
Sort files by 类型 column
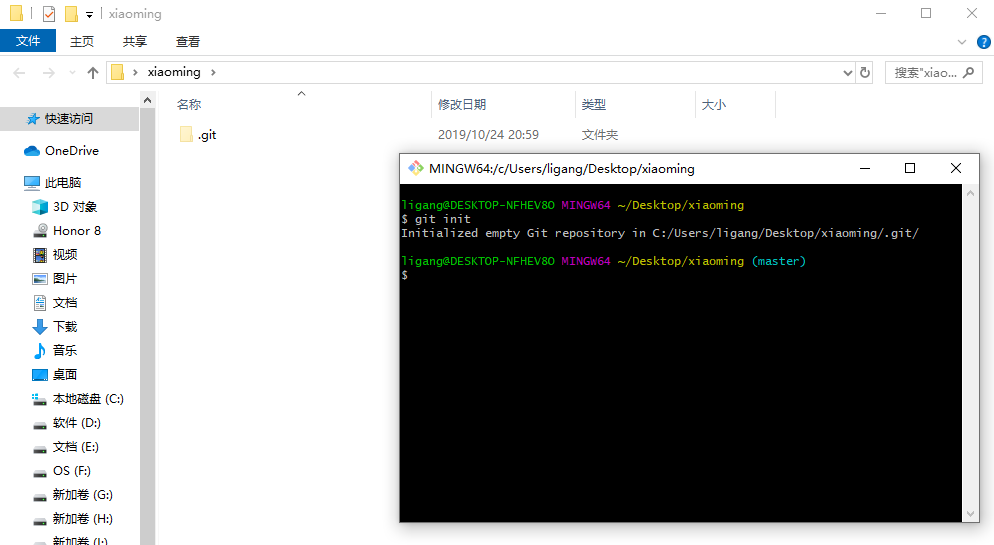click(594, 105)
